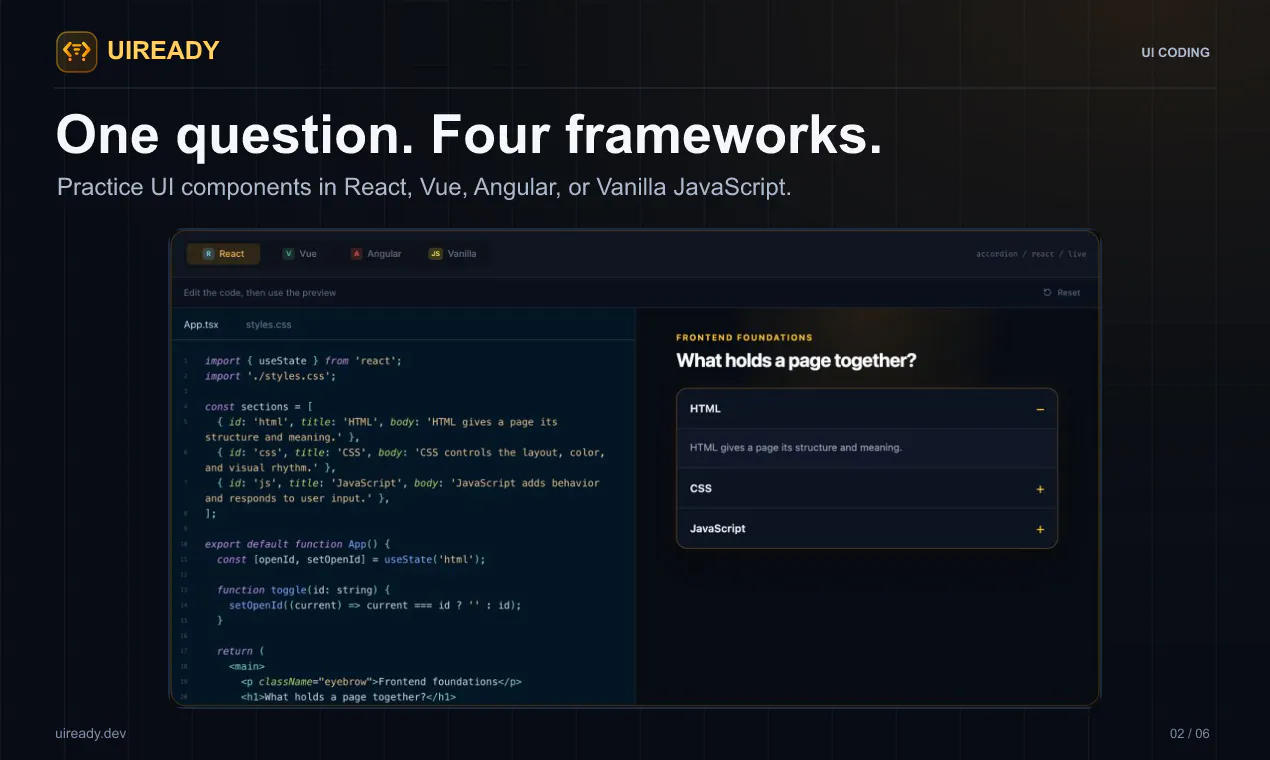This screenshot has width=1270, height=760.
Task: Switch to the Vanilla framework tab
Action: [453, 254]
